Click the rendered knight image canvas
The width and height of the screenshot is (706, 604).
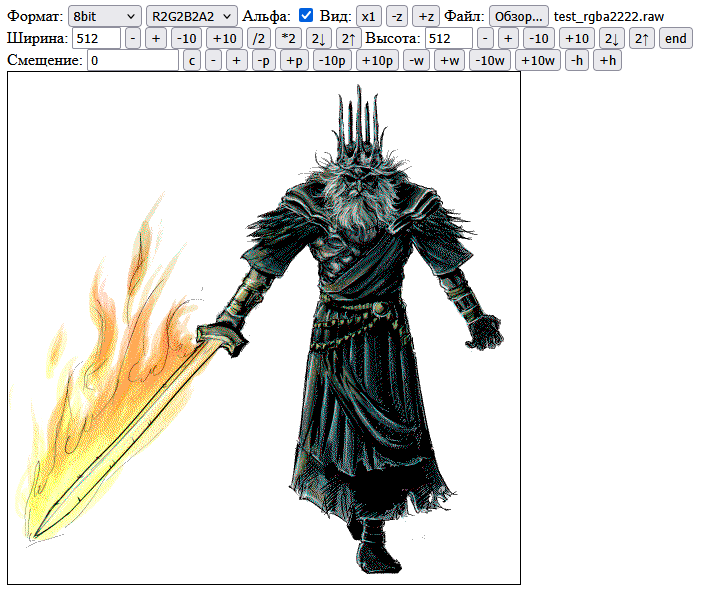[x=264, y=328]
